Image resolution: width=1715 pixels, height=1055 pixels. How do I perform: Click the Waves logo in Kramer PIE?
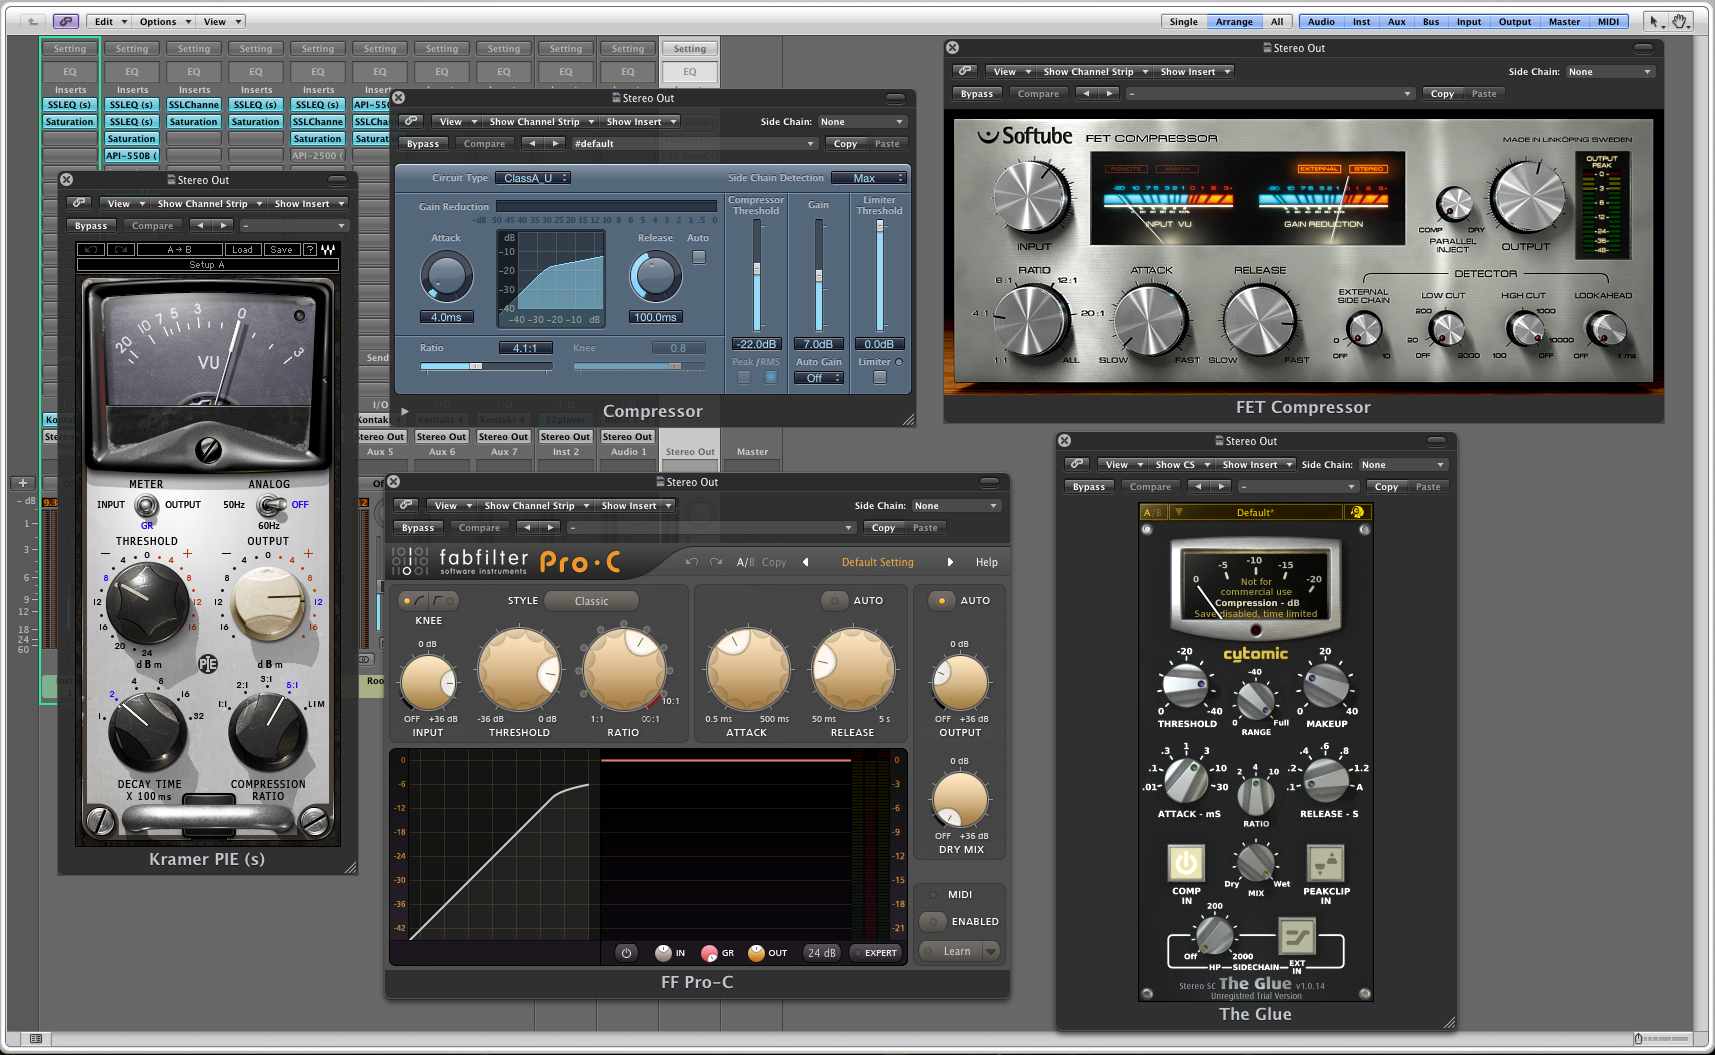[328, 250]
